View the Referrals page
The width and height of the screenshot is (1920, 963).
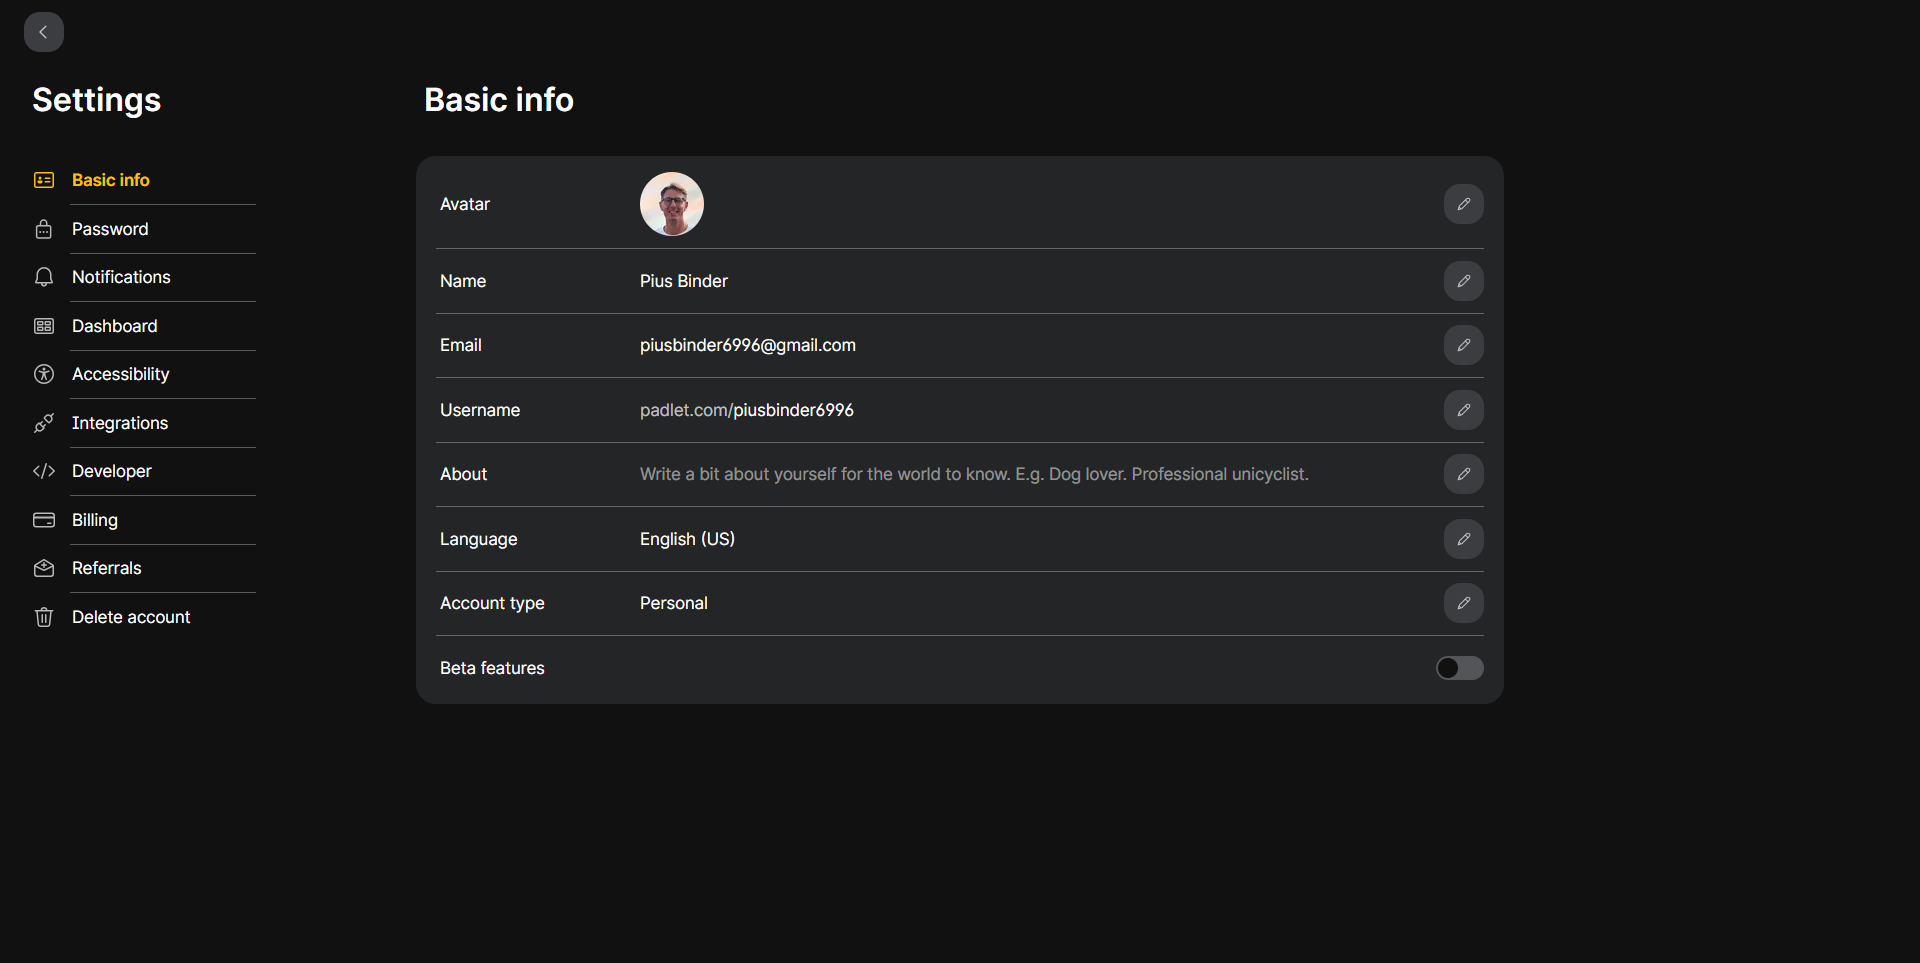[106, 568]
